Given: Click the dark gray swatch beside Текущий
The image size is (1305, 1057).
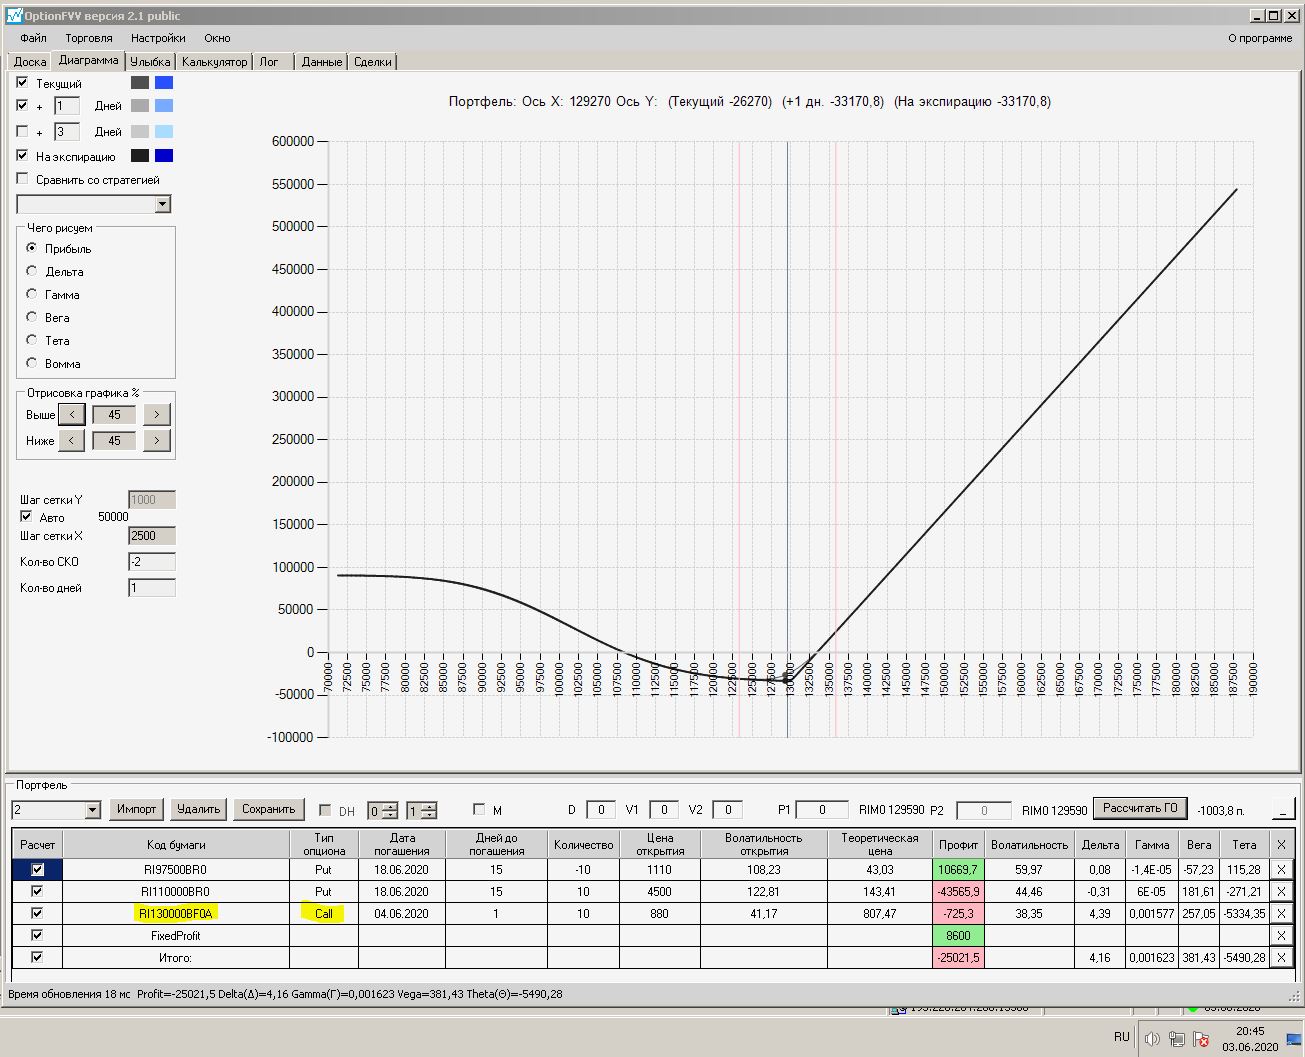Looking at the screenshot, I should 140,83.
